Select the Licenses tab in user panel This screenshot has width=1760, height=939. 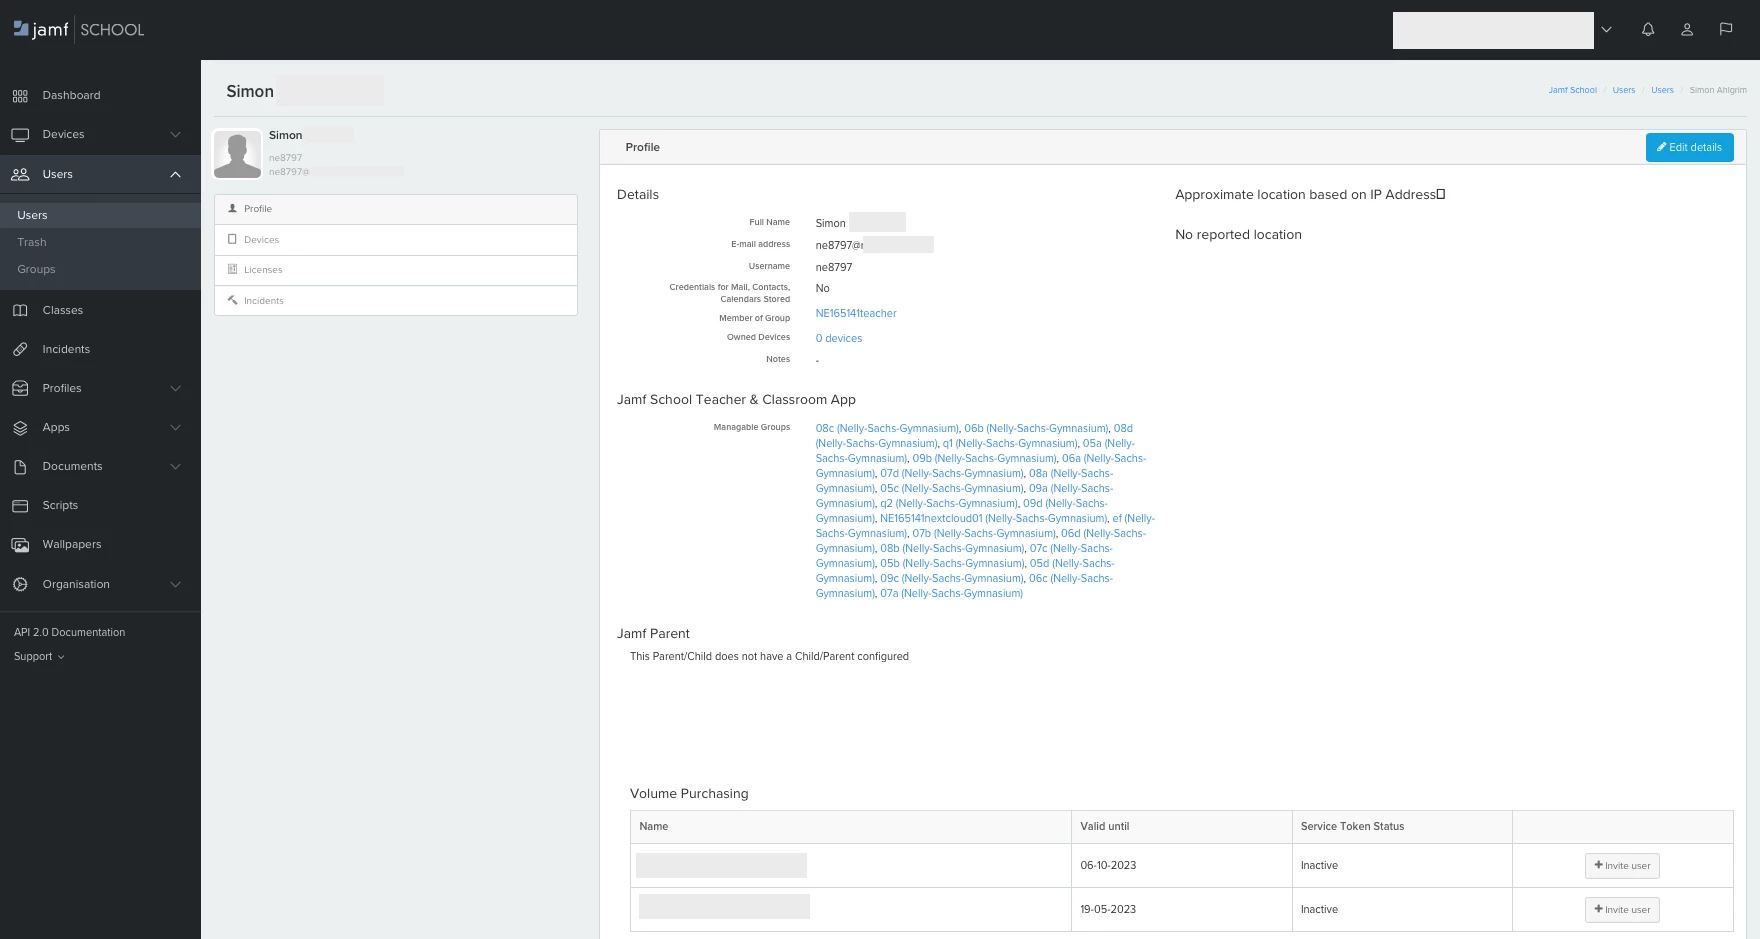click(396, 270)
